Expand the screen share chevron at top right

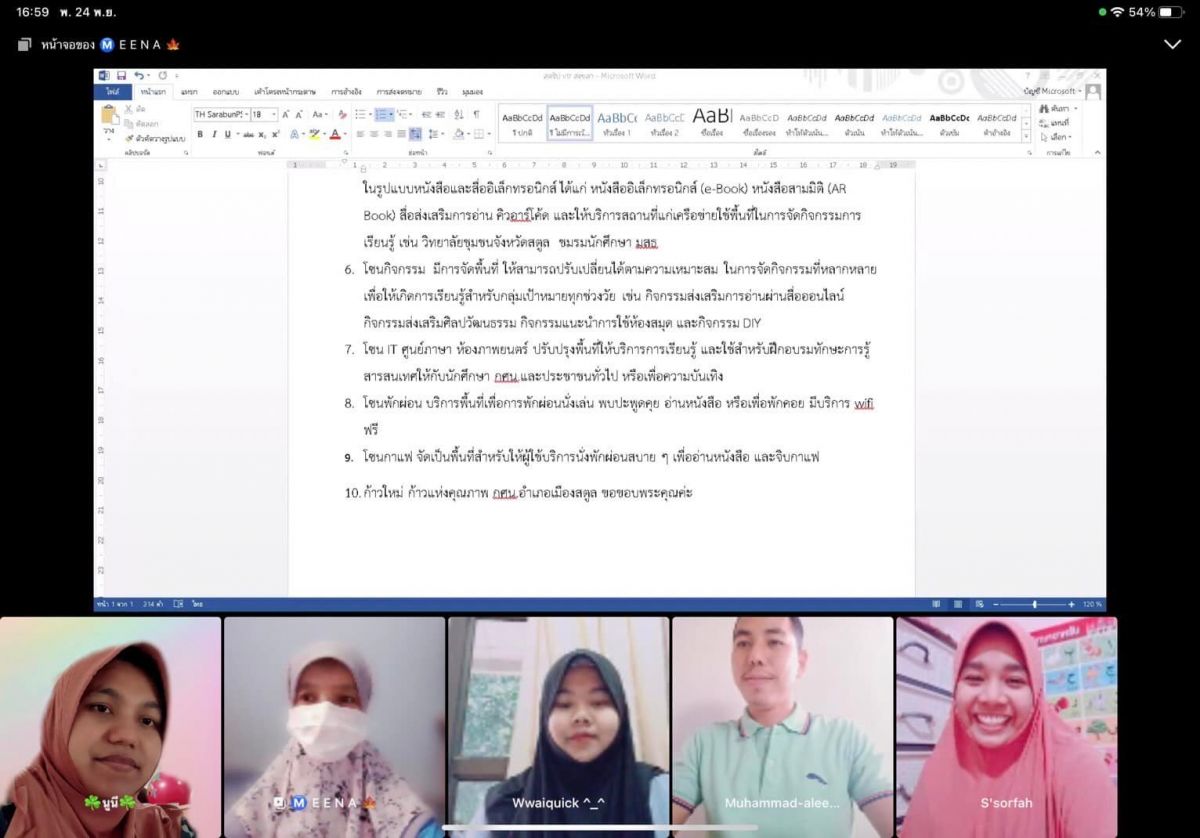(x=1172, y=45)
